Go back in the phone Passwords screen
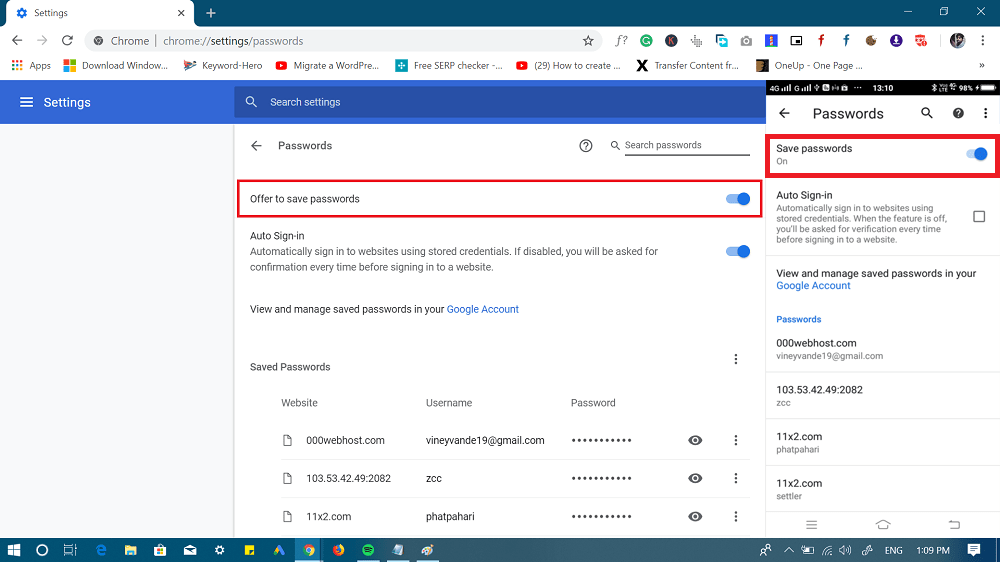This screenshot has height=562, width=1000. (x=784, y=113)
